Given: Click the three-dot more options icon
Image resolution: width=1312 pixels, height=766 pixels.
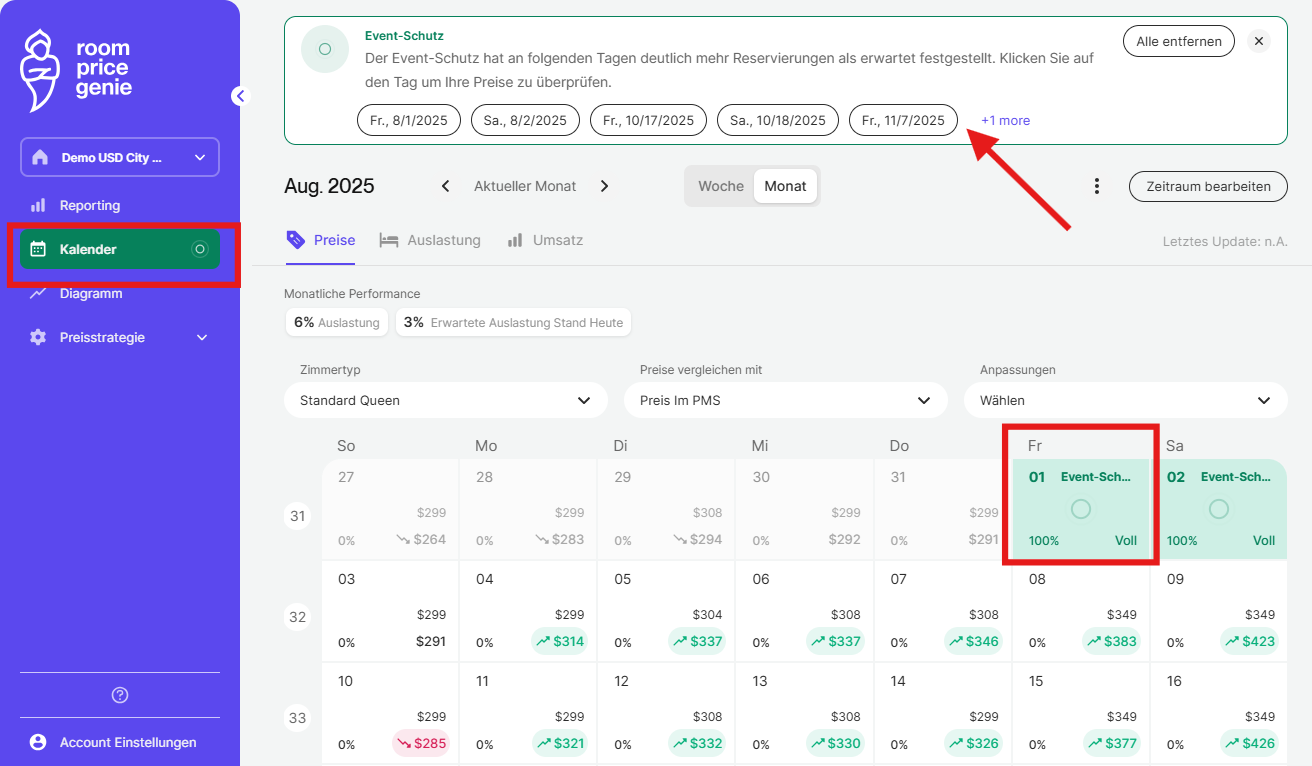Looking at the screenshot, I should pos(1097,186).
